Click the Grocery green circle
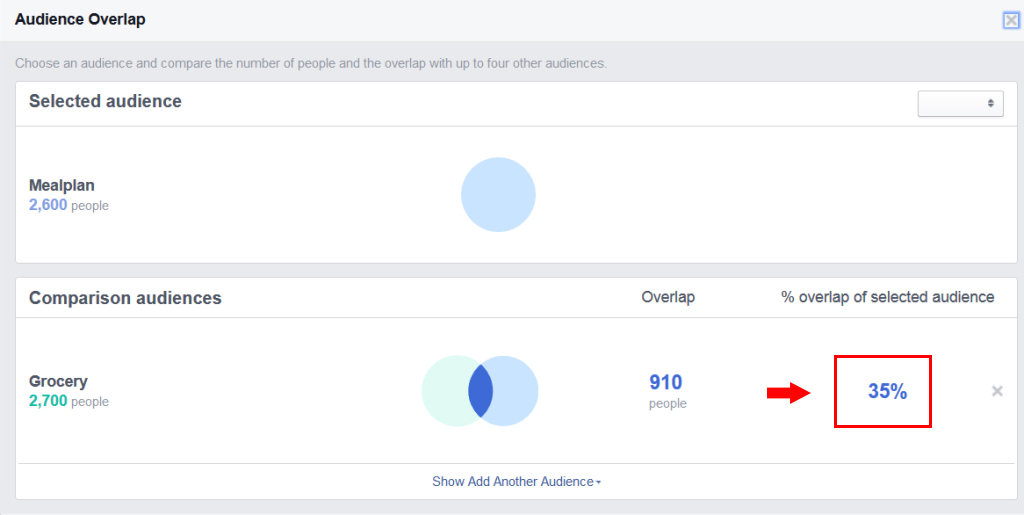This screenshot has width=1024, height=515. point(446,391)
